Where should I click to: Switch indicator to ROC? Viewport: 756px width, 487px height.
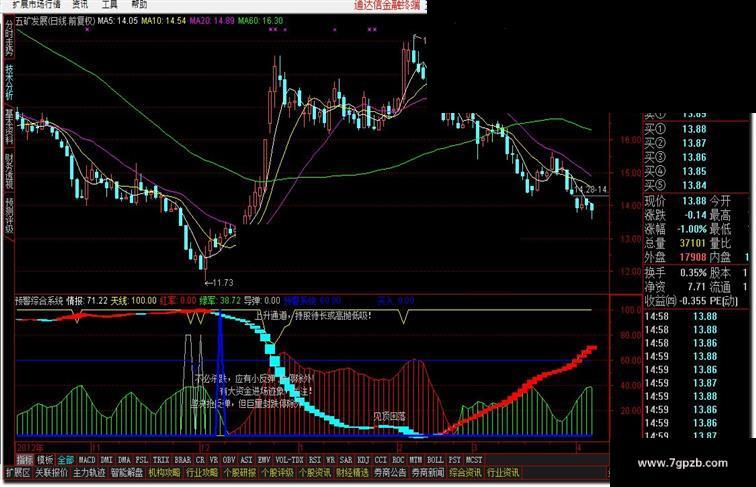tap(398, 460)
